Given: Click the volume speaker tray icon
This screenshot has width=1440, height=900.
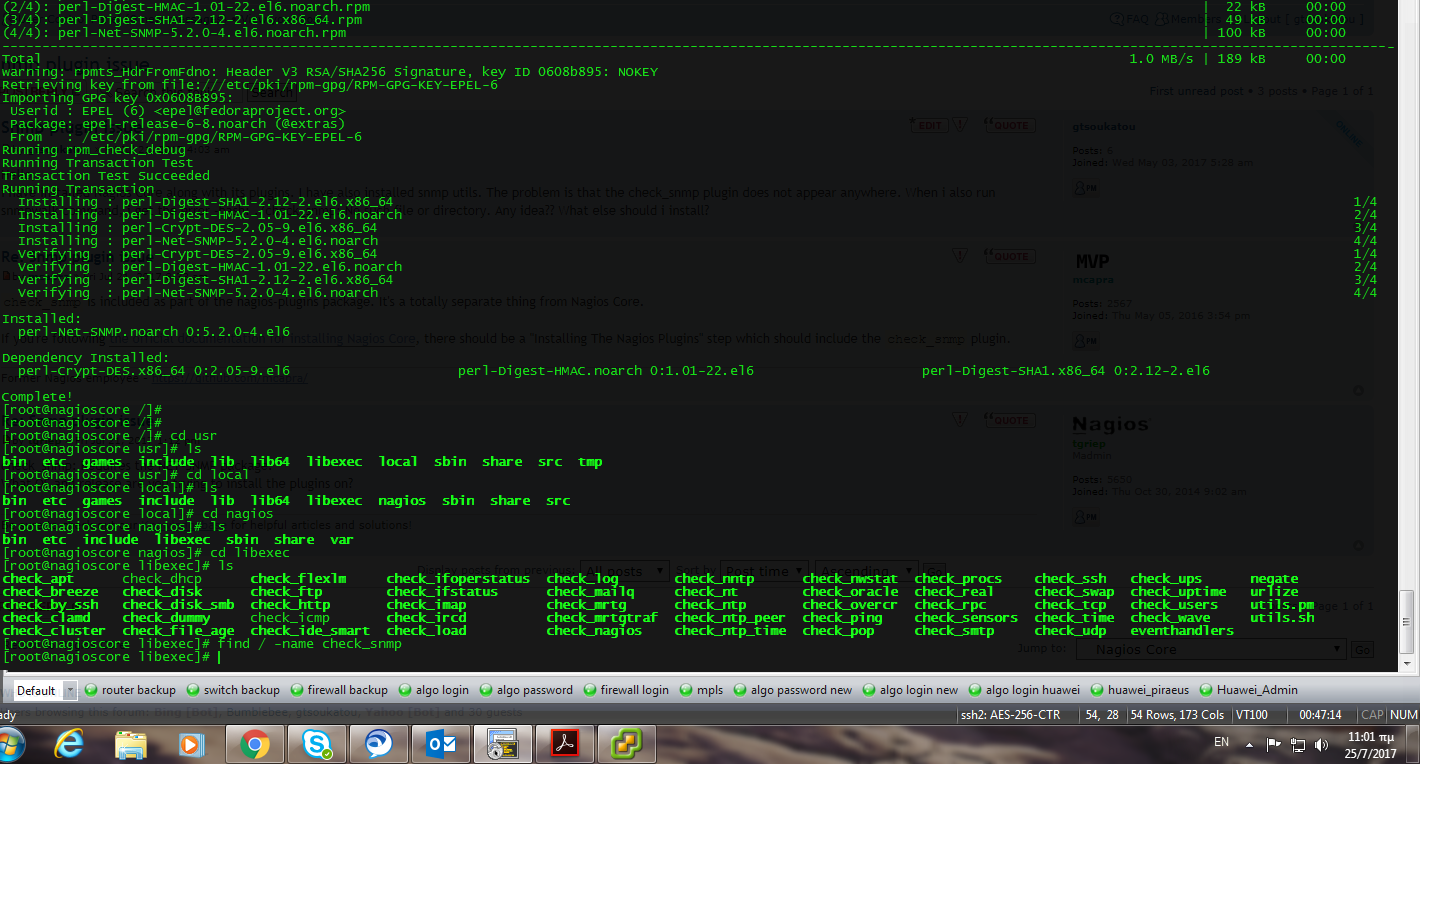Looking at the screenshot, I should click(x=1322, y=744).
